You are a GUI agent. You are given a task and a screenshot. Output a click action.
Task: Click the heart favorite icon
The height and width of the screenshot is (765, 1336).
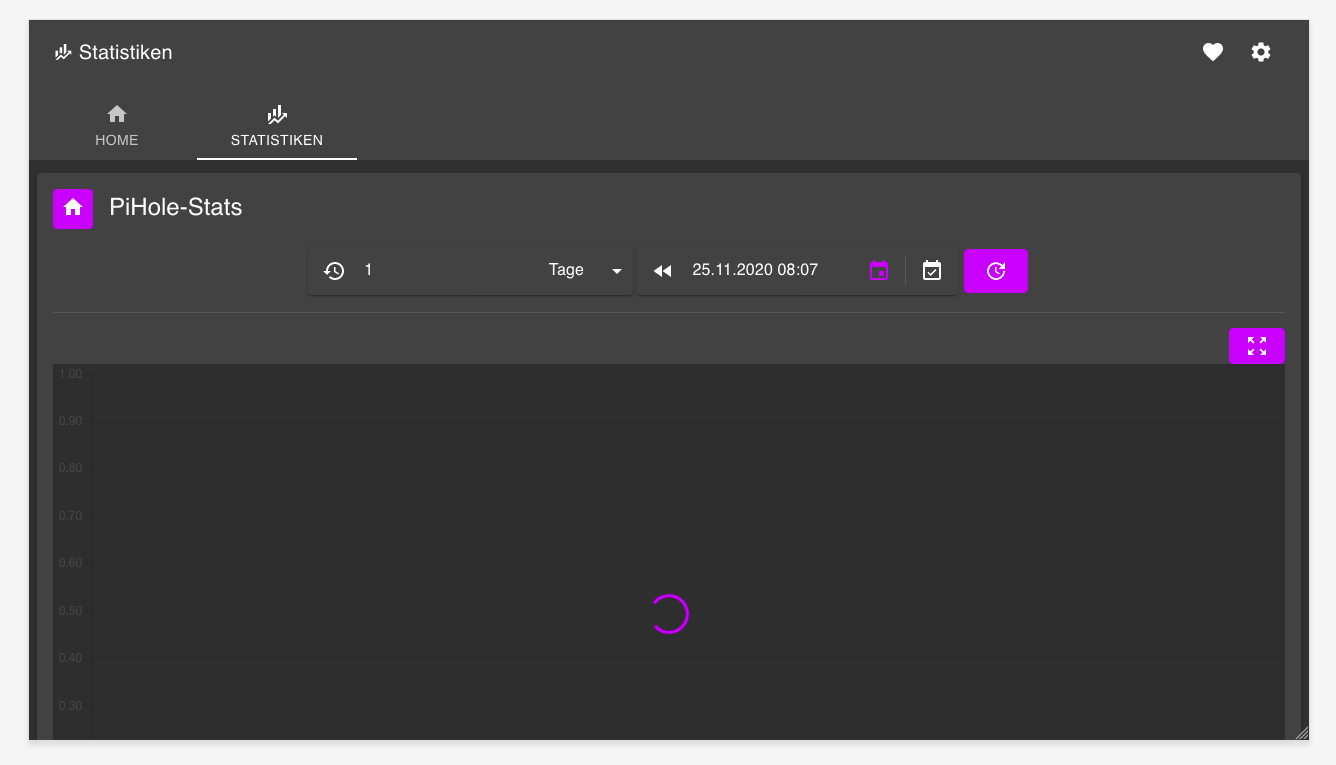pos(1213,52)
